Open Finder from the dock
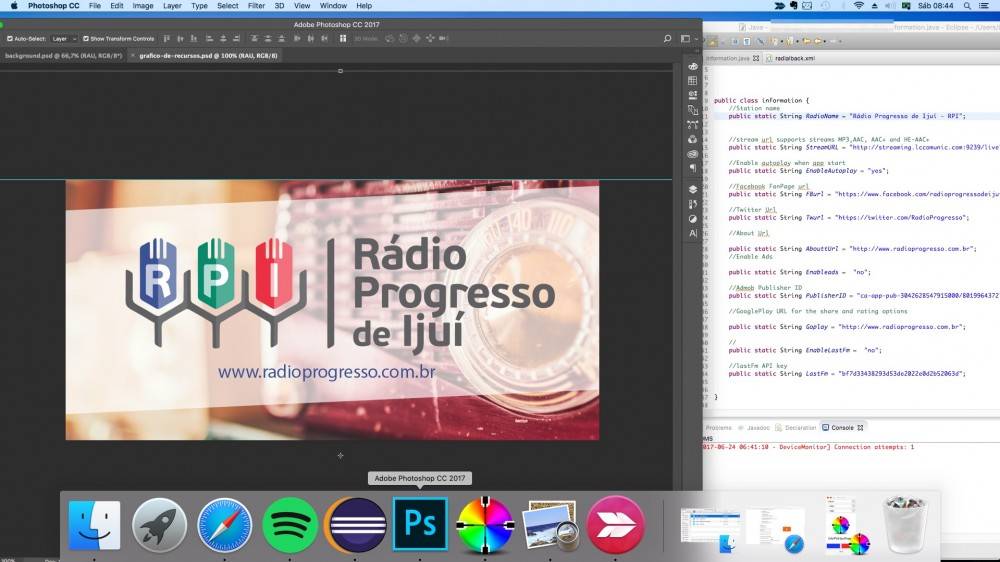This screenshot has height=562, width=1000. tap(94, 525)
